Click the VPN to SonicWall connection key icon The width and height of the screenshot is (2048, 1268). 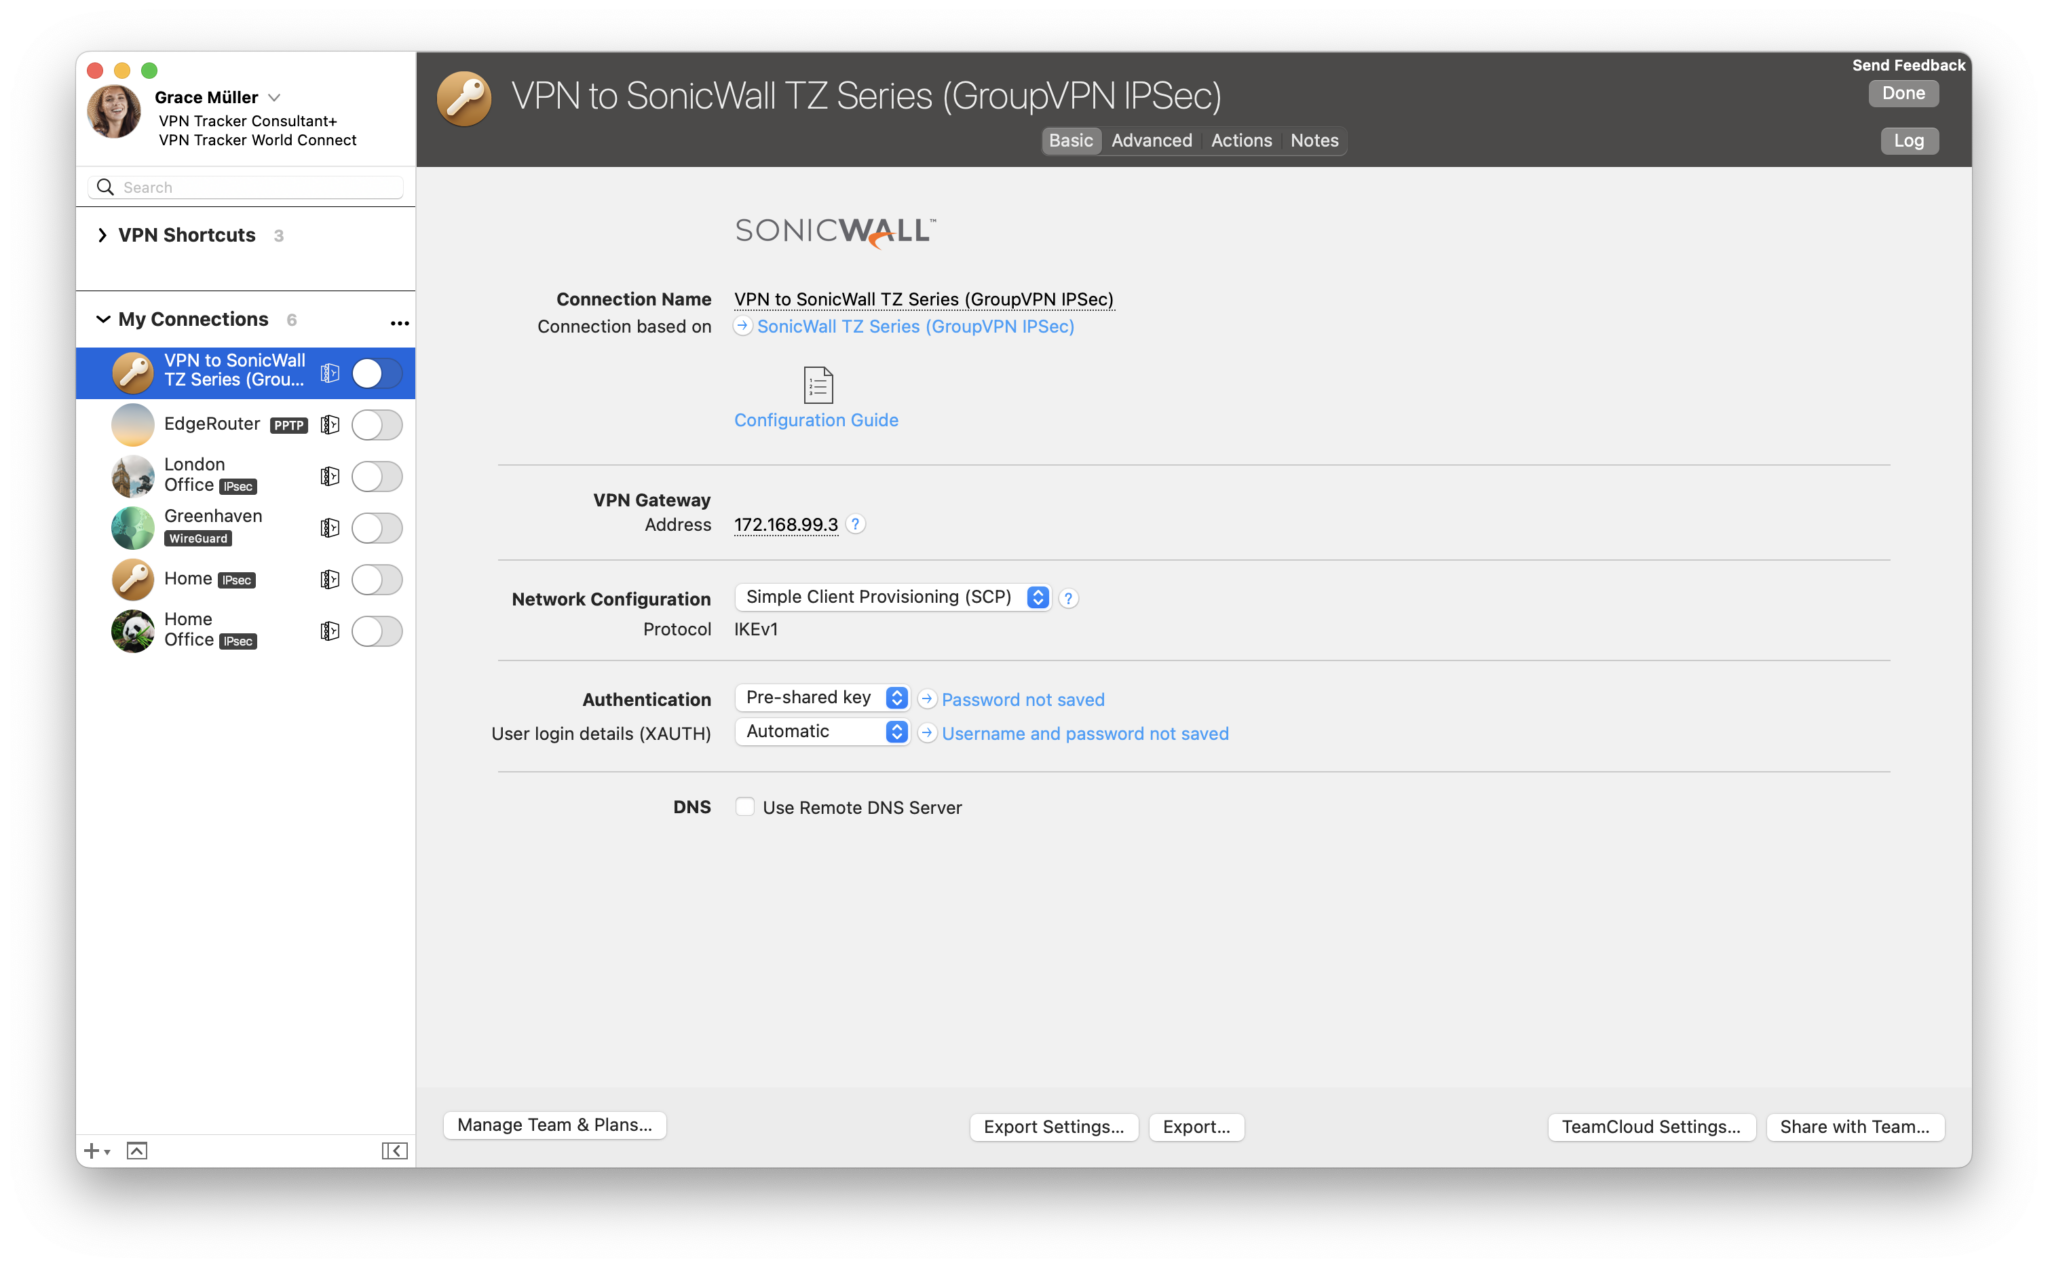132,371
